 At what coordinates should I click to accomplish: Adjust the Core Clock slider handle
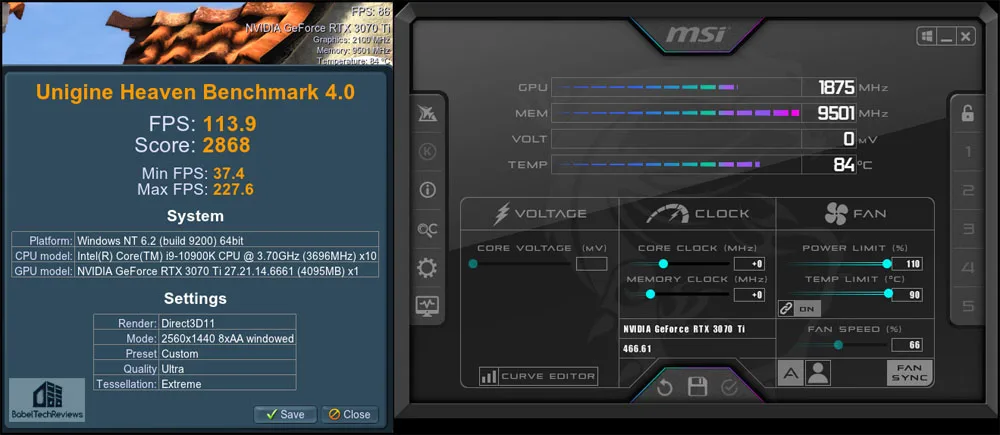point(663,263)
